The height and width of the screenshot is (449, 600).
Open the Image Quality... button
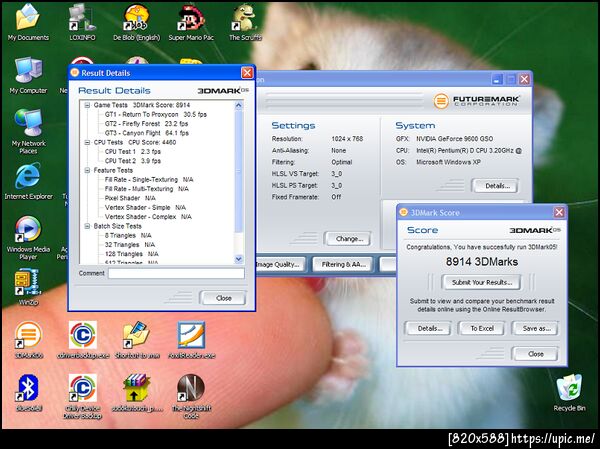(x=280, y=265)
